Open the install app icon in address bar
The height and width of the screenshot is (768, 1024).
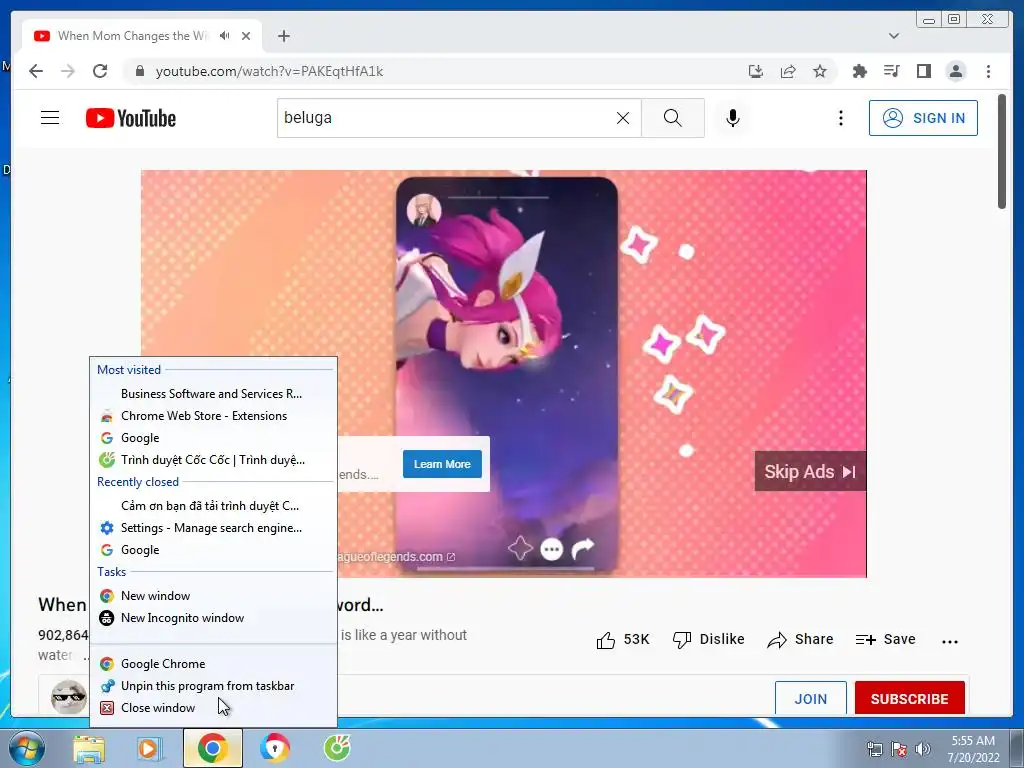[x=756, y=71]
